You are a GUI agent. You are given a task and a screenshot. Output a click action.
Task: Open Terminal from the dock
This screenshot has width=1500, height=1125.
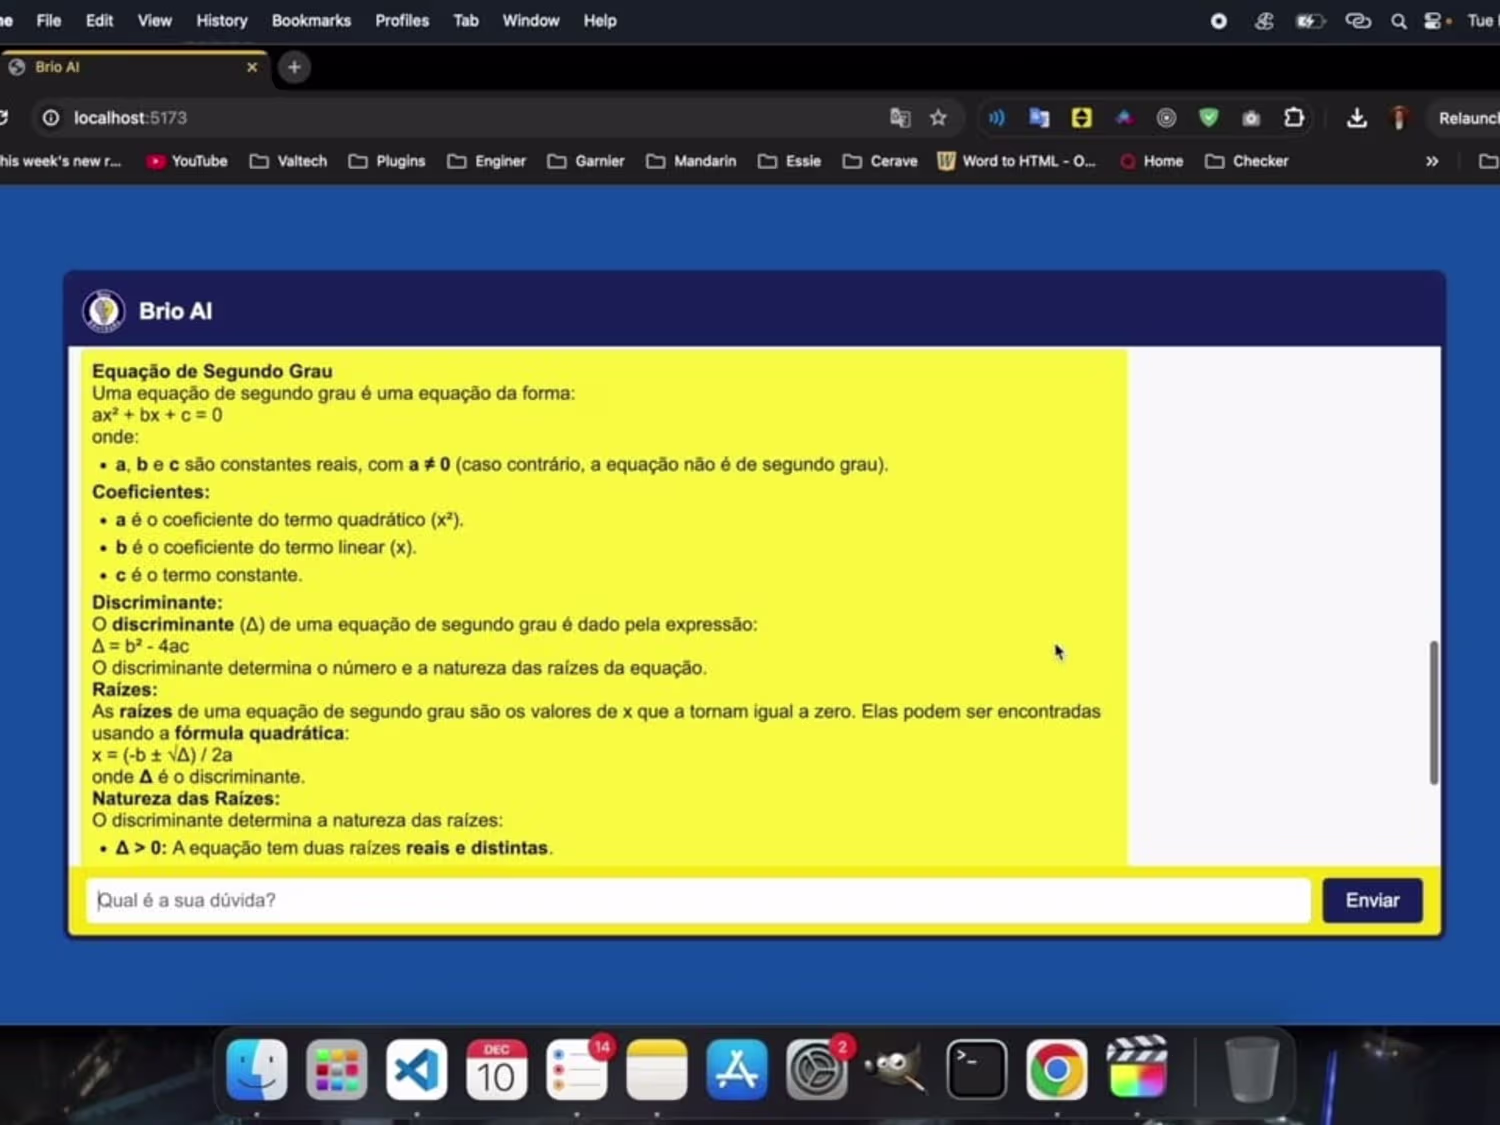pyautogui.click(x=977, y=1070)
